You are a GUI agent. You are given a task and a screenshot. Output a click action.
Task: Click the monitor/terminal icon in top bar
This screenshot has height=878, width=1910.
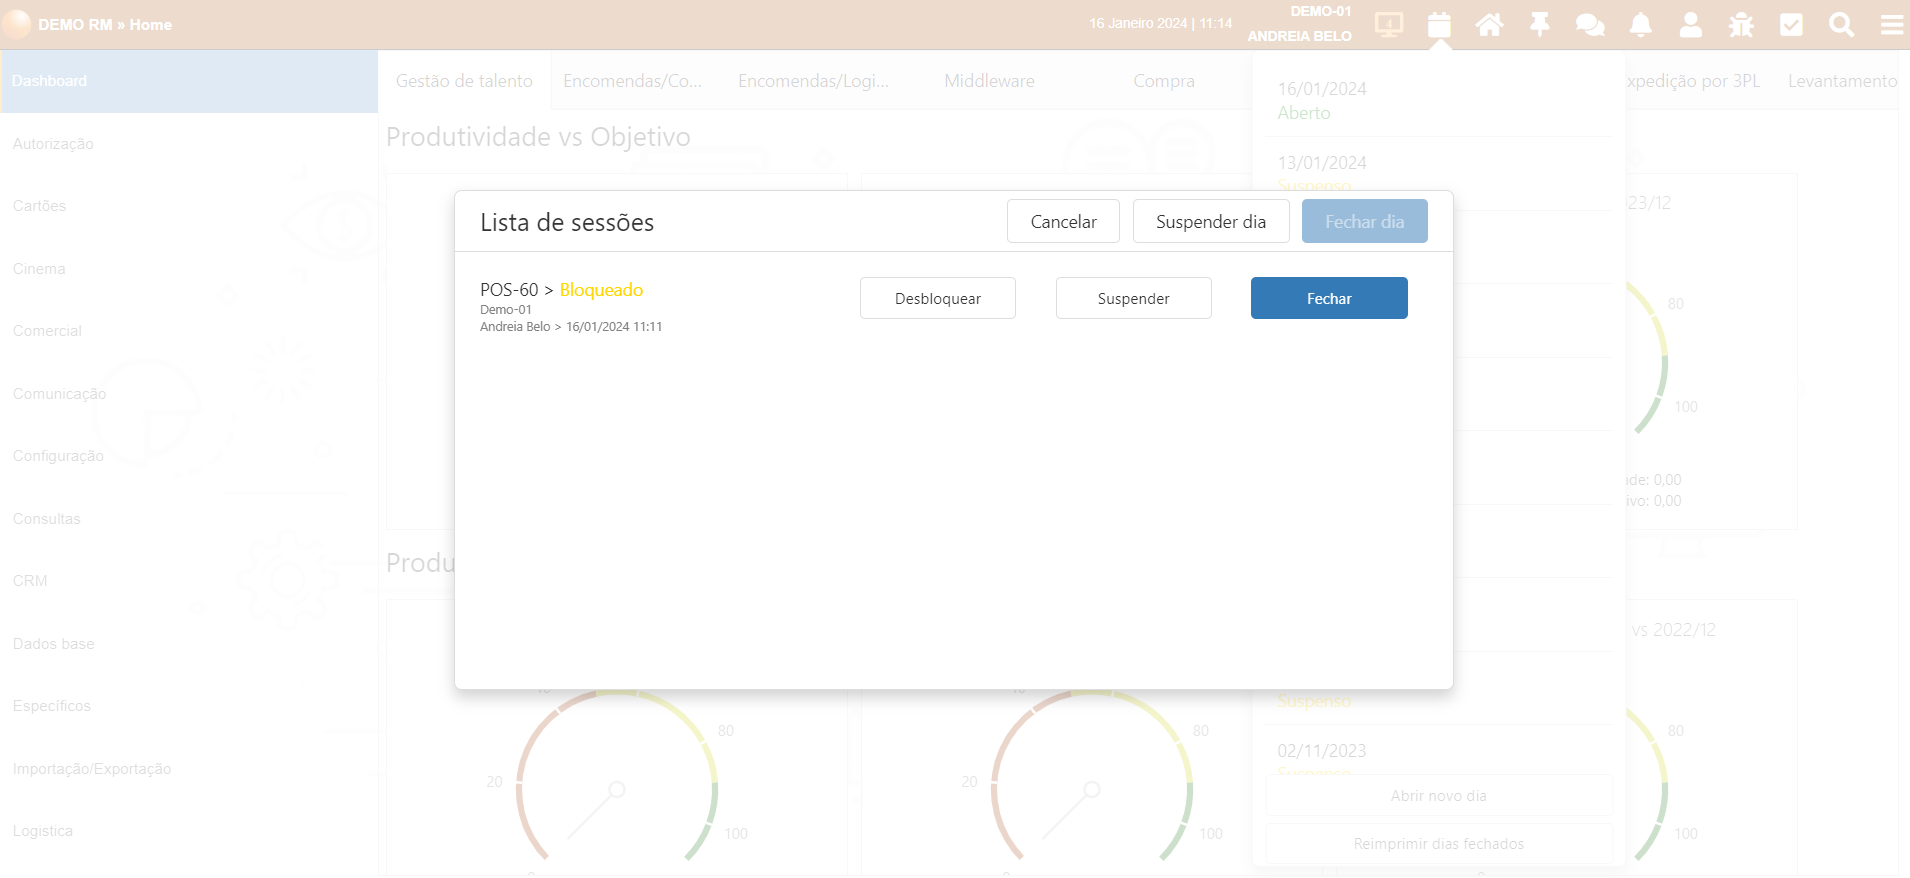(x=1389, y=24)
